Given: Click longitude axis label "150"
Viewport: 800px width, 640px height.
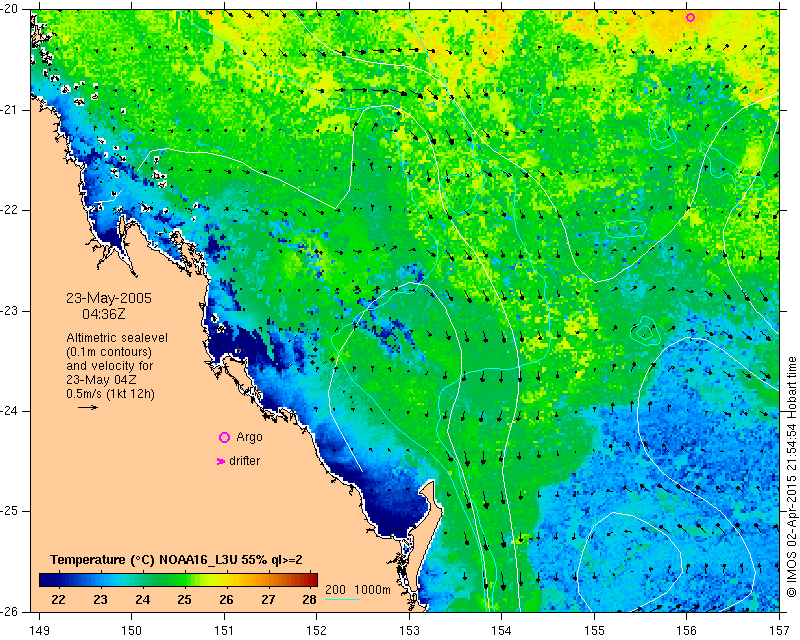Looking at the screenshot, I should (x=132, y=631).
